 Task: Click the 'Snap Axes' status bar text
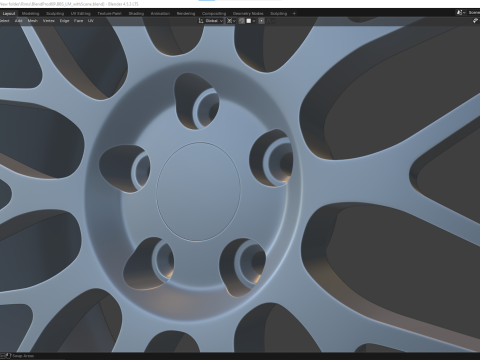[23, 356]
